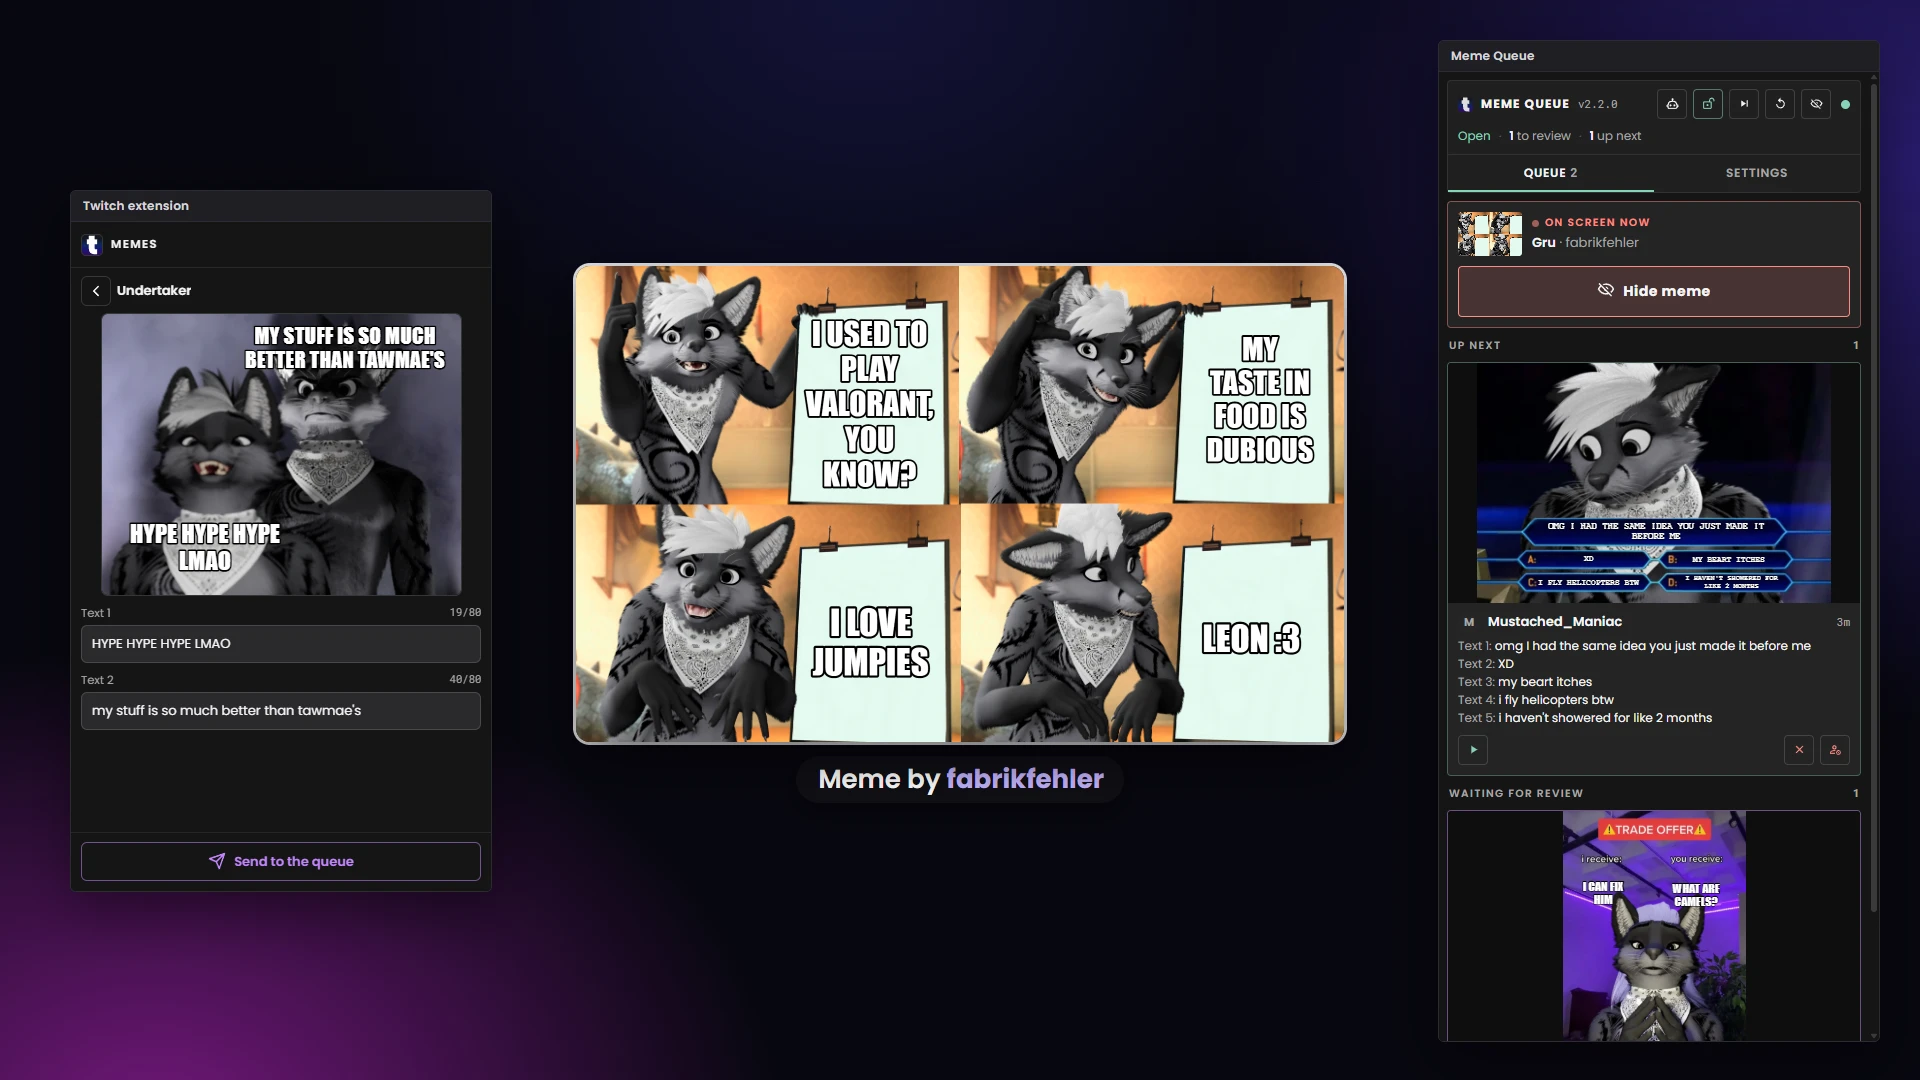Click the green connection status dot
This screenshot has height=1080, width=1920.
1845,104
